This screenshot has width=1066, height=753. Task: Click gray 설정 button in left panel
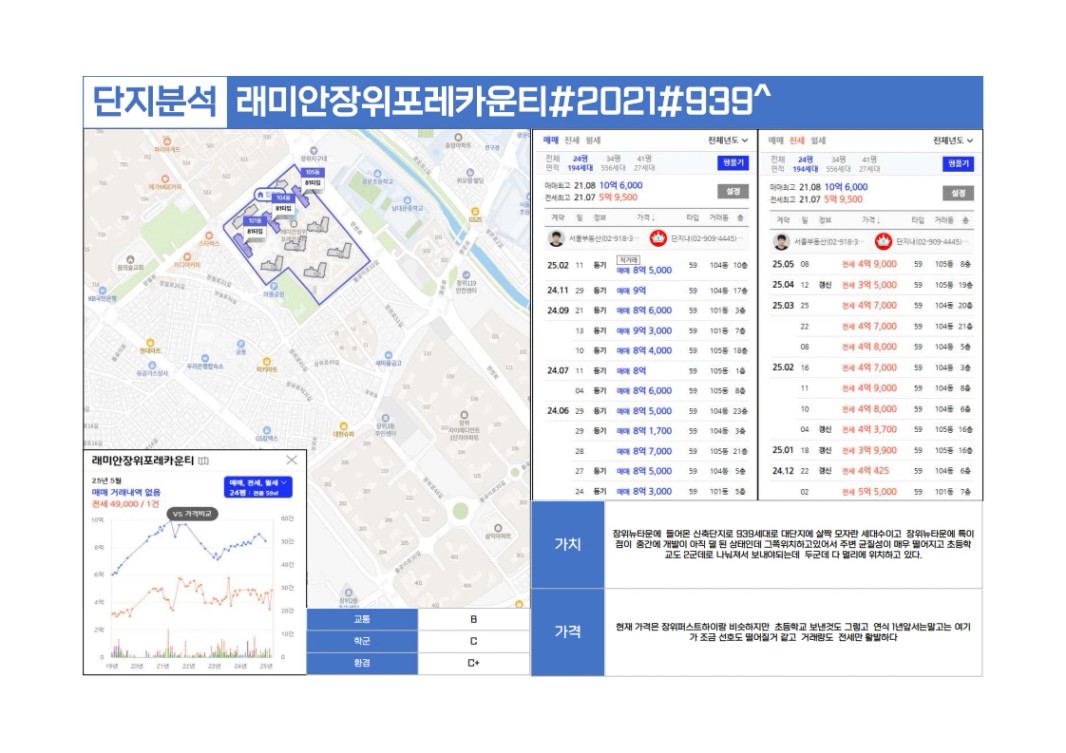[x=733, y=192]
